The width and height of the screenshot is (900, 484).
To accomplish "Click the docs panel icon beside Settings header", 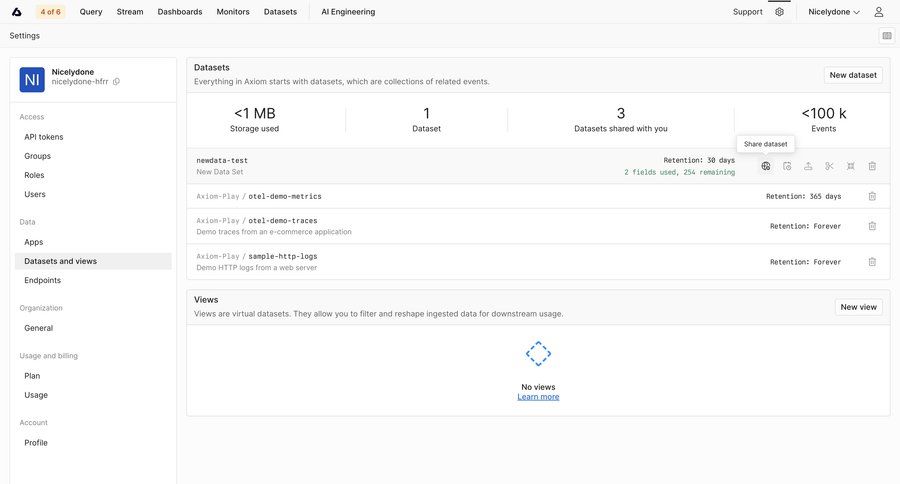I will click(x=887, y=36).
